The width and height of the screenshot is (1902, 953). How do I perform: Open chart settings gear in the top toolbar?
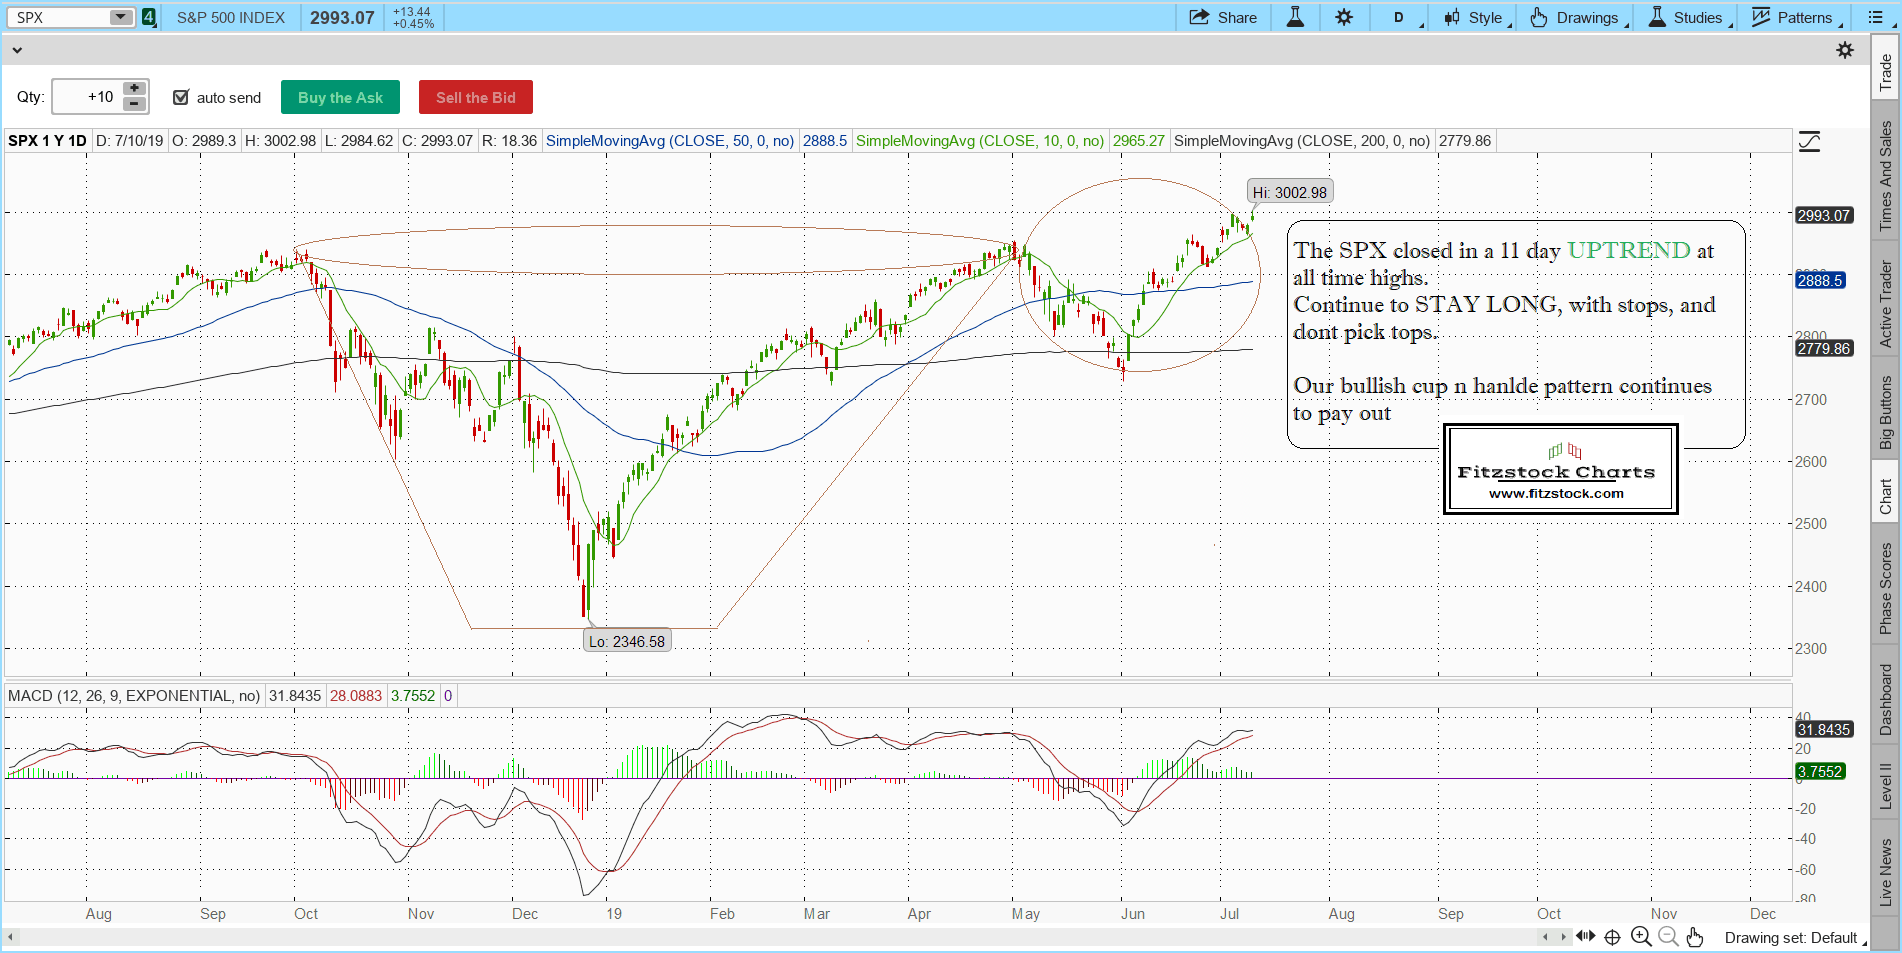coord(1344,17)
